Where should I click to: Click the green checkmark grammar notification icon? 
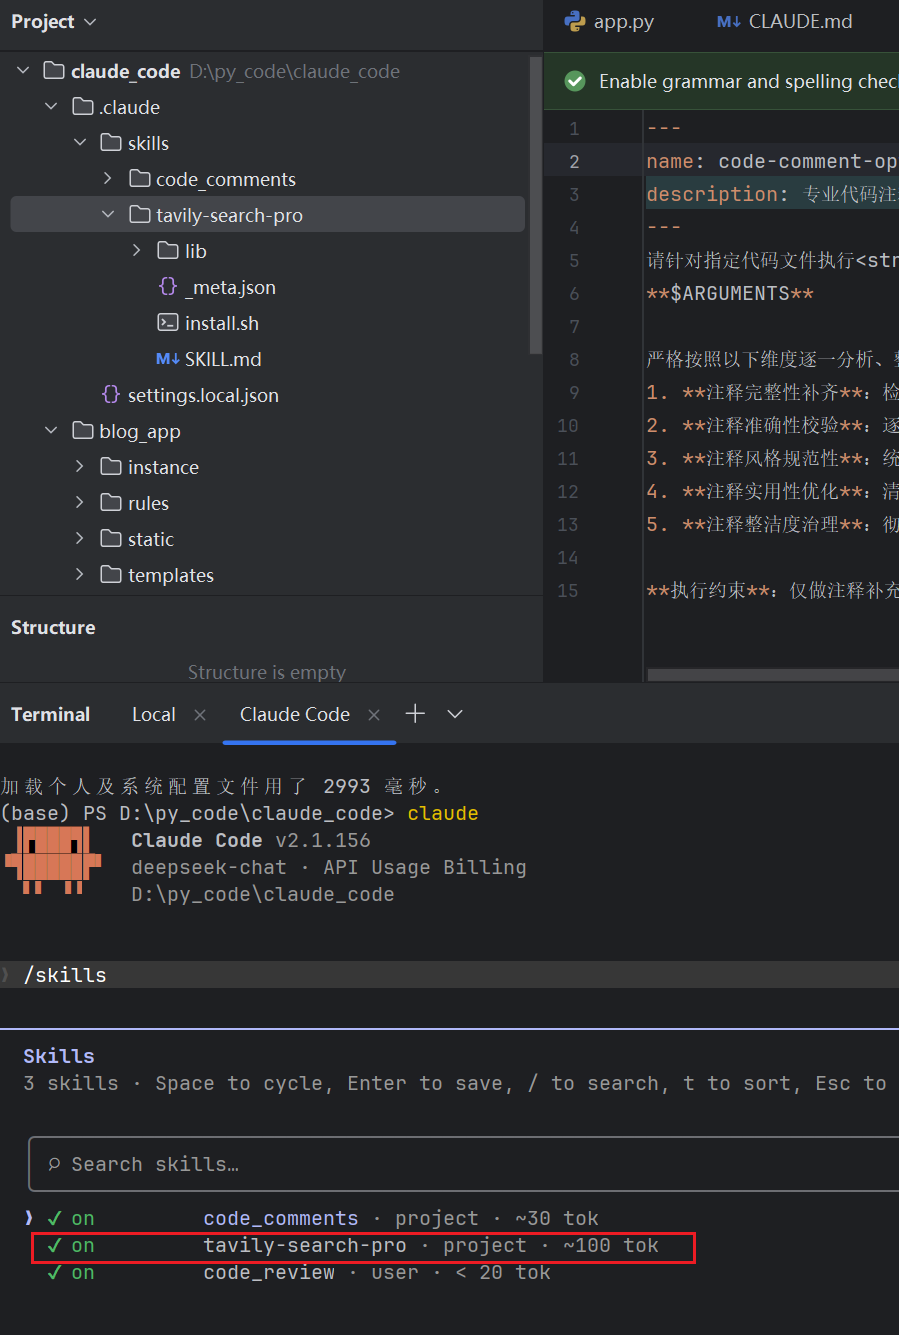(575, 81)
